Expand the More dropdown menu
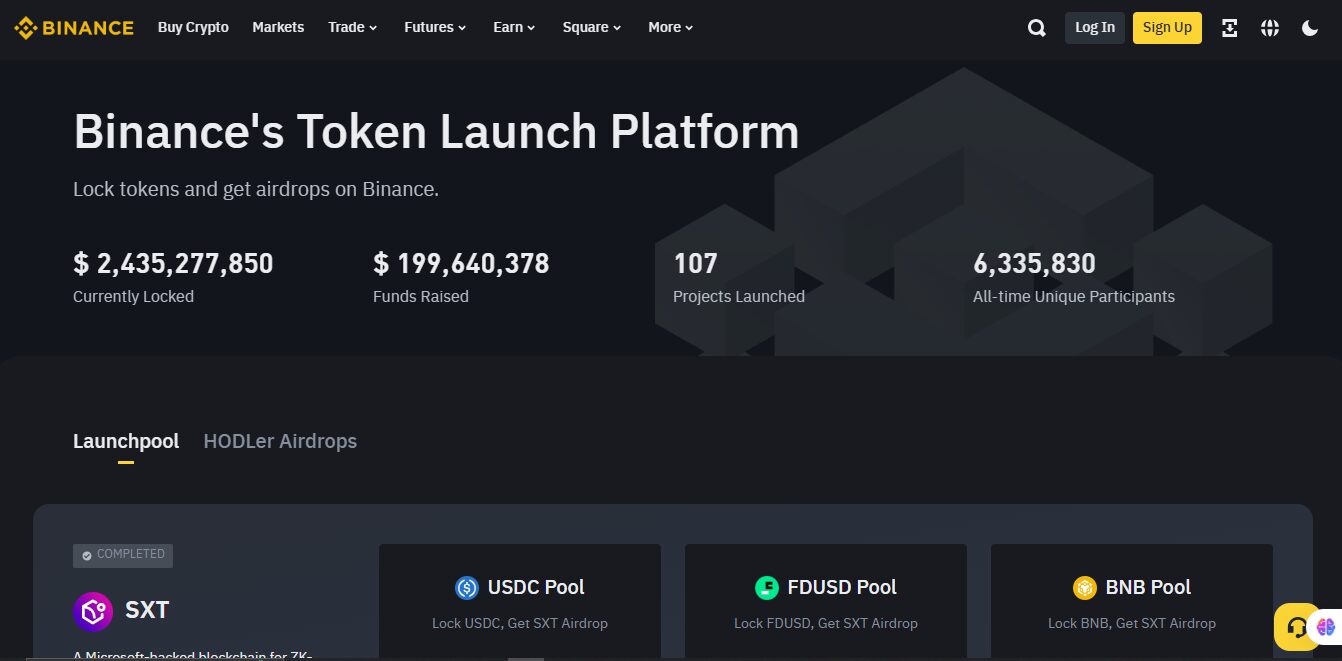Image resolution: width=1342 pixels, height=661 pixels. 670,27
